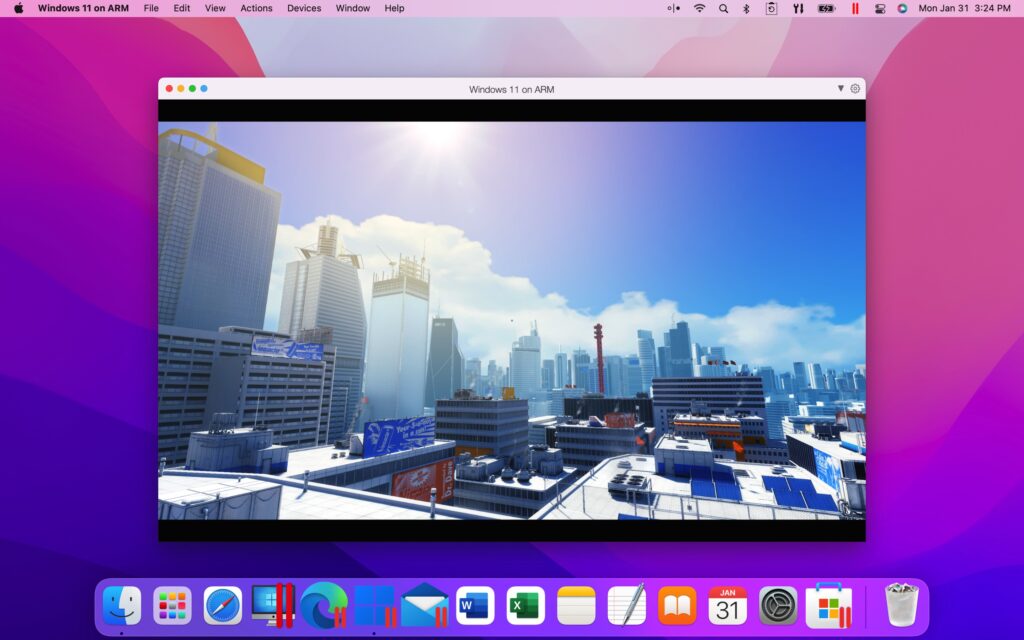
Task: Click the Windows 11 on ARM window title
Action: (511, 89)
